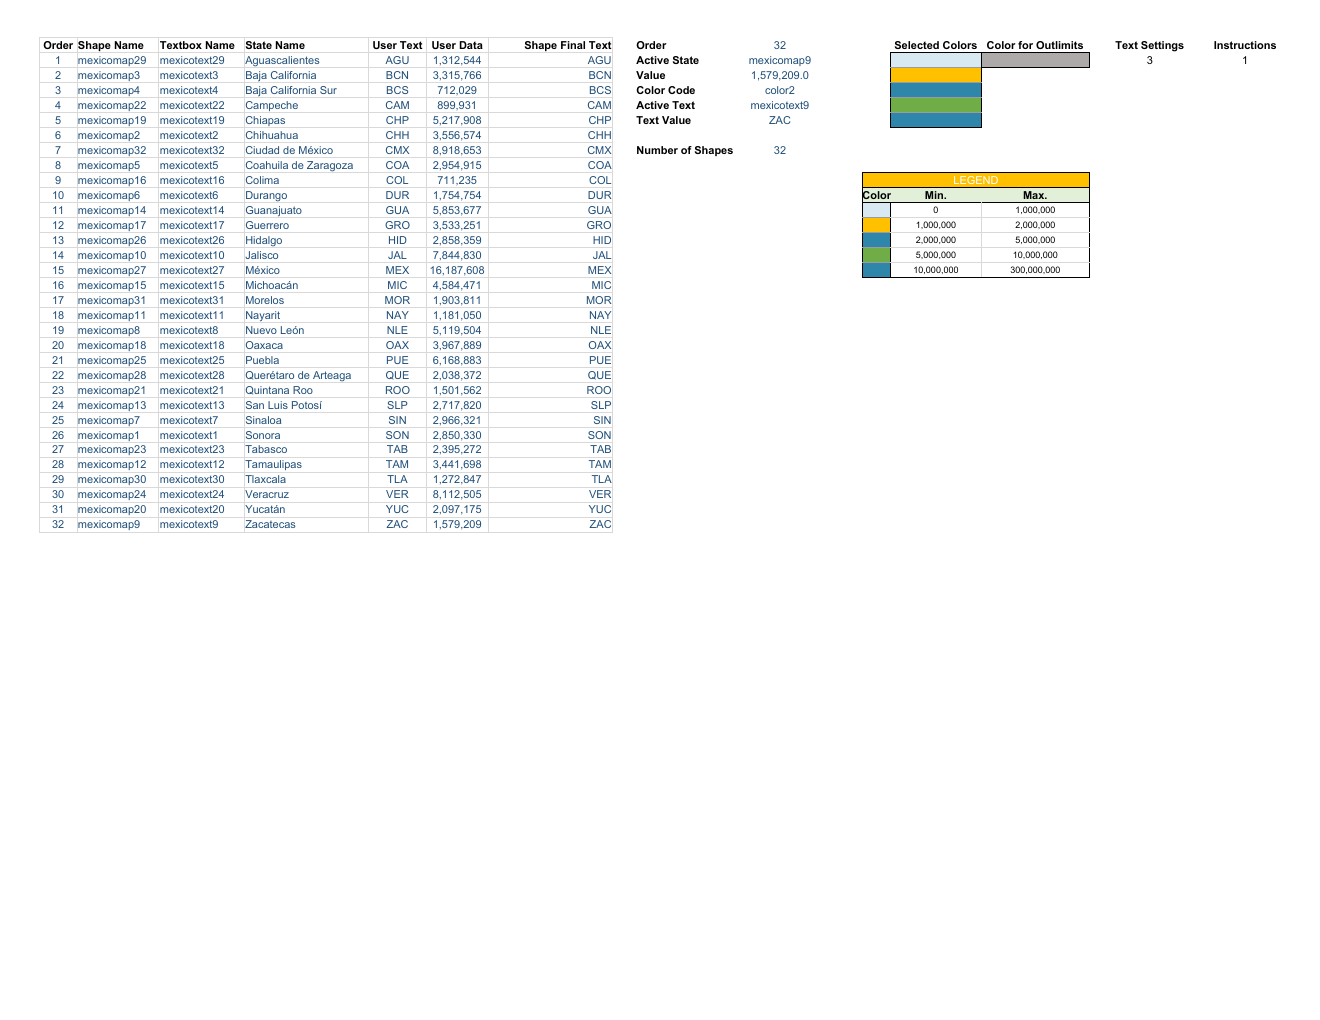
Task: Select the user data value 8,112,505
Action: pyautogui.click(x=457, y=494)
